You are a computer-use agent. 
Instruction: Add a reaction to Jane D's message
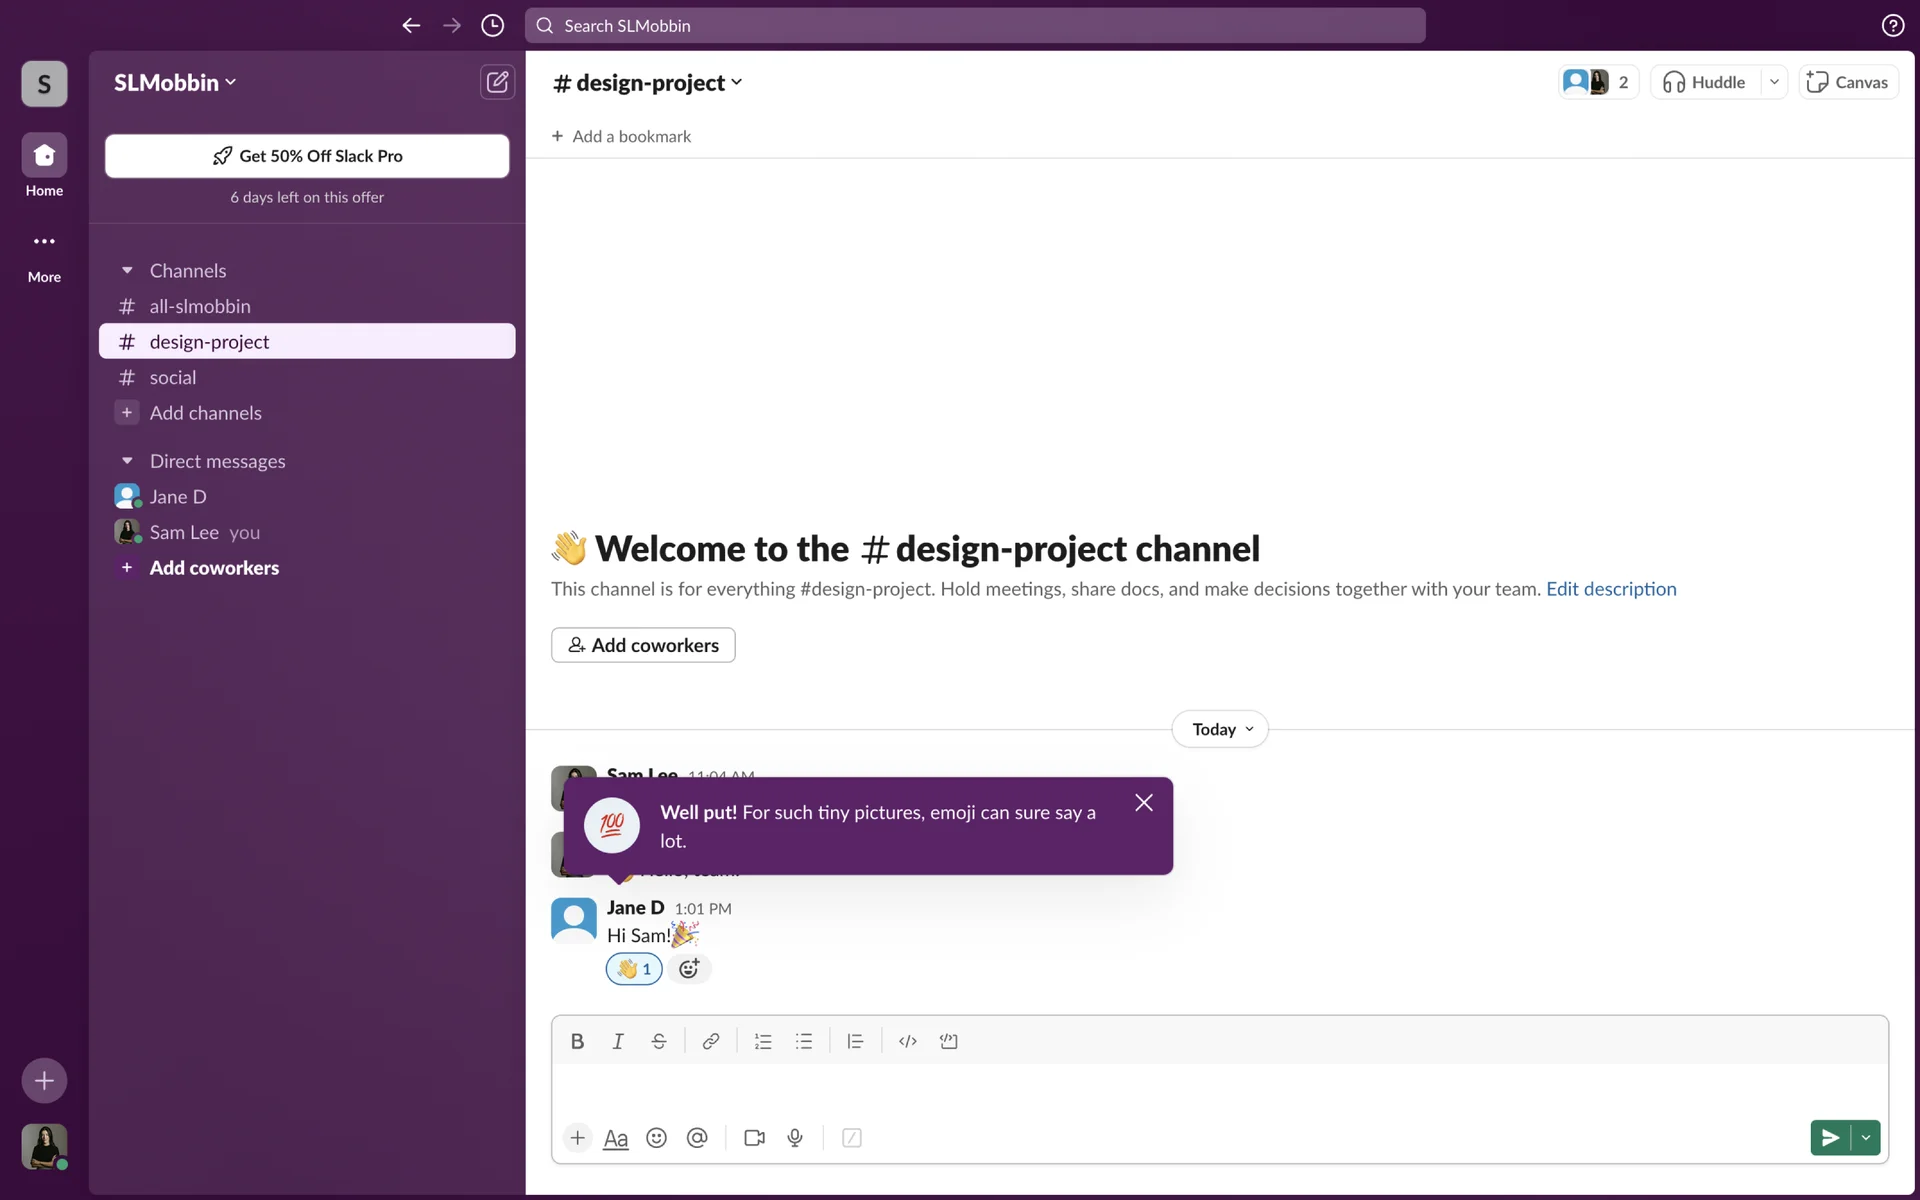(689, 968)
